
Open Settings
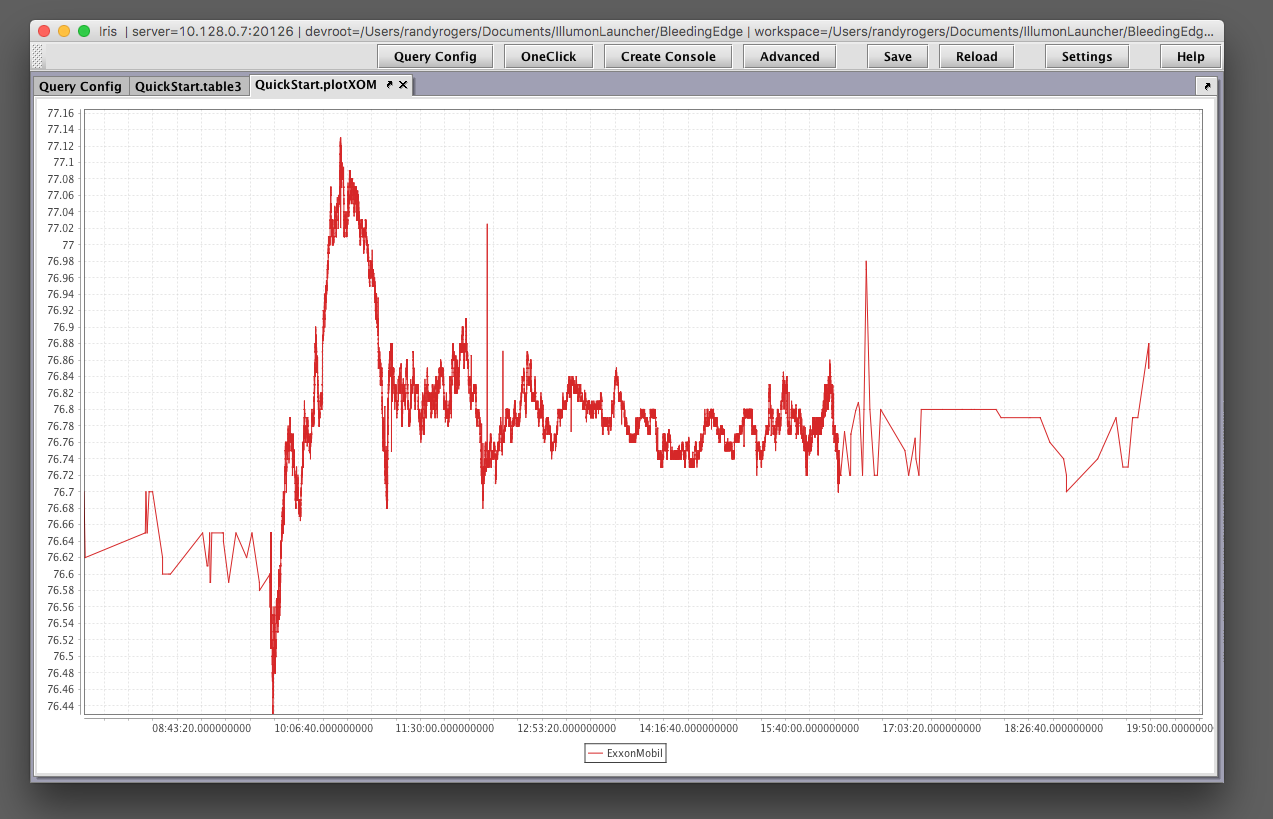[1086, 56]
